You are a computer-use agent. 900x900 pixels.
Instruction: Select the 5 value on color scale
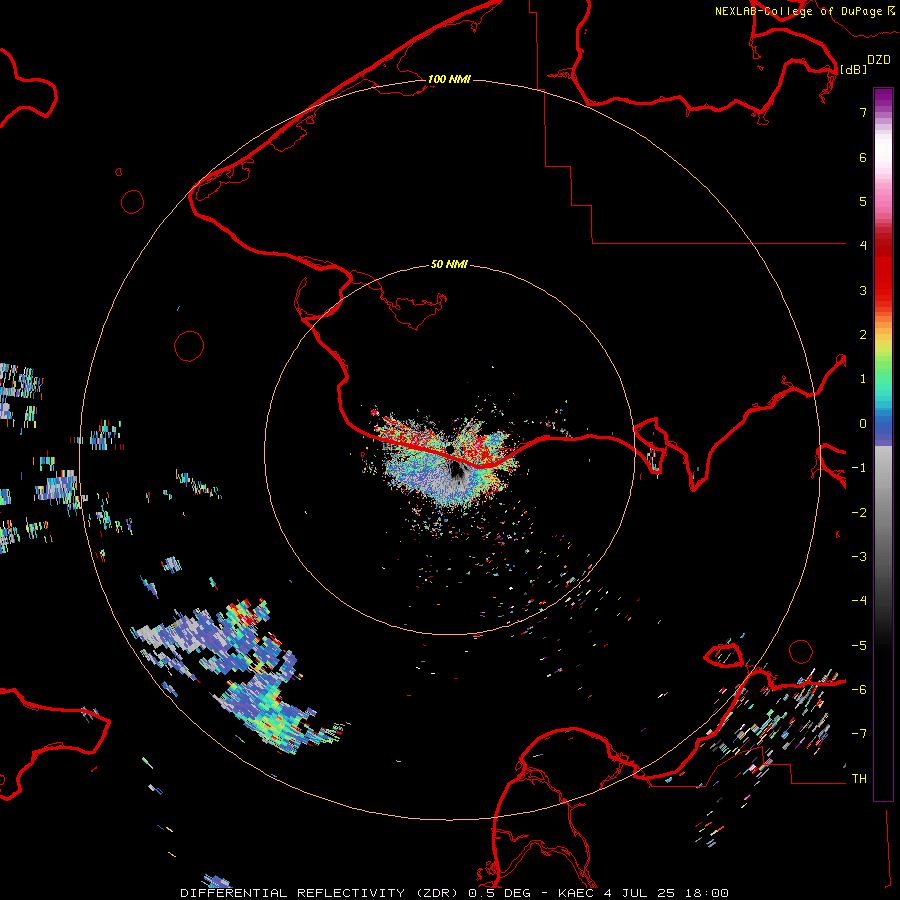click(863, 201)
